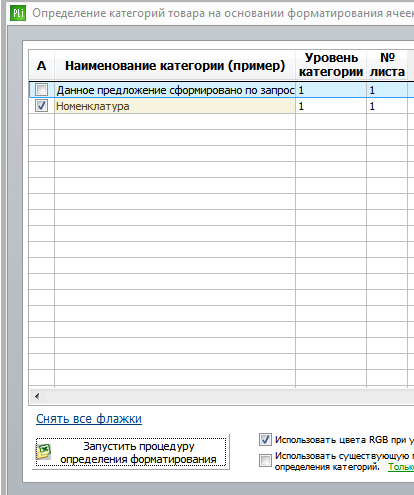The height and width of the screenshot is (495, 414).
Task: Click 'Запустить процедуру определения форматирования' button
Action: click(131, 452)
